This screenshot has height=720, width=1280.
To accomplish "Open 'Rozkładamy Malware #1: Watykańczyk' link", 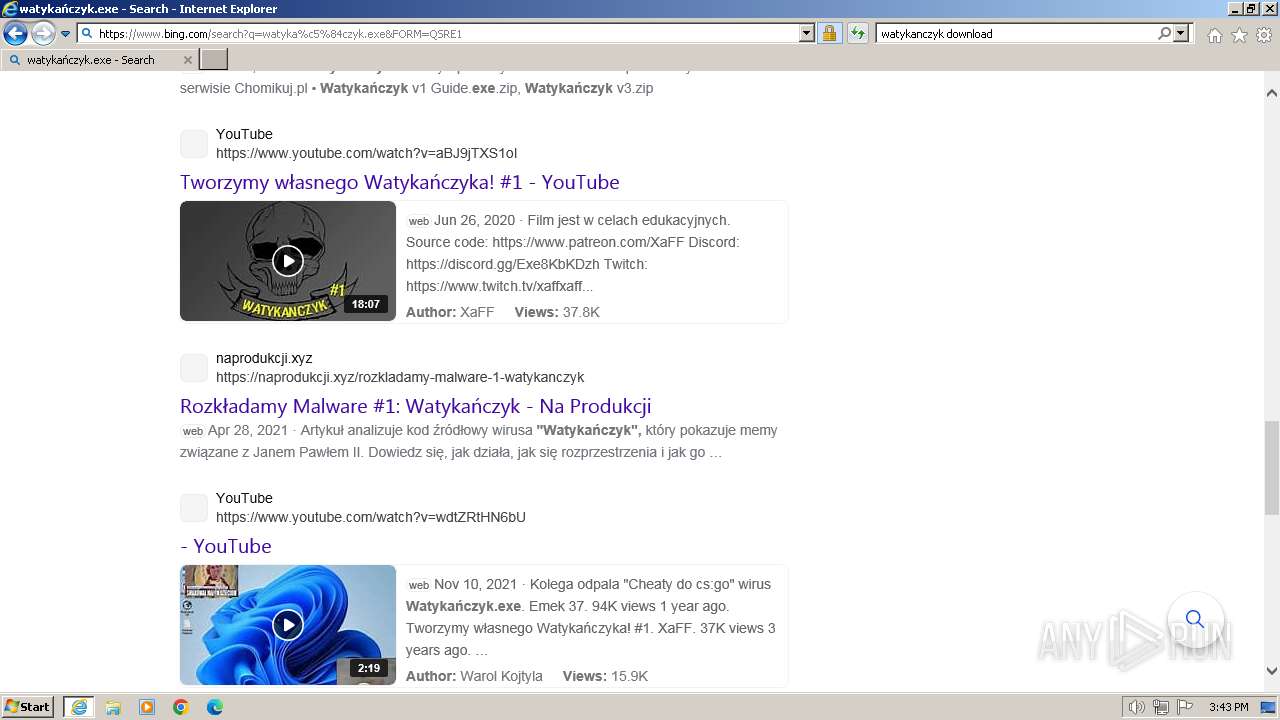I will click(x=415, y=406).
